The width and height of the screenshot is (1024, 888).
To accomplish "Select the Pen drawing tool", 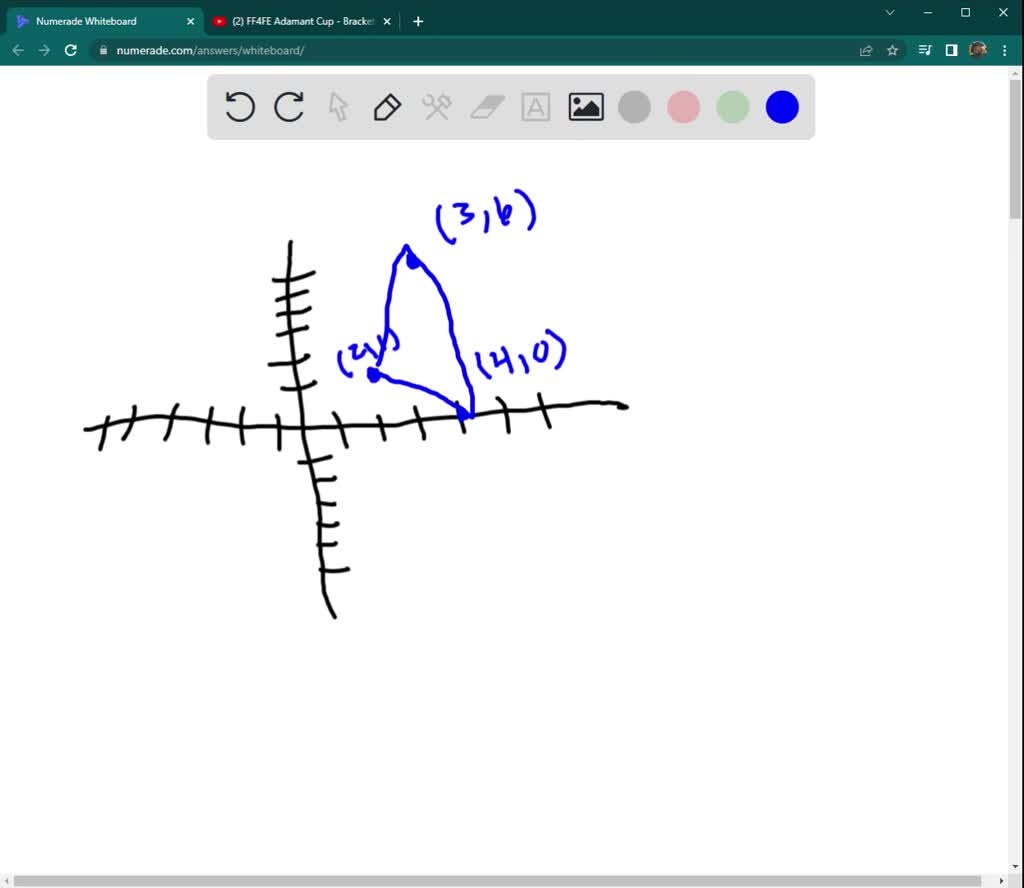I will (x=387, y=107).
